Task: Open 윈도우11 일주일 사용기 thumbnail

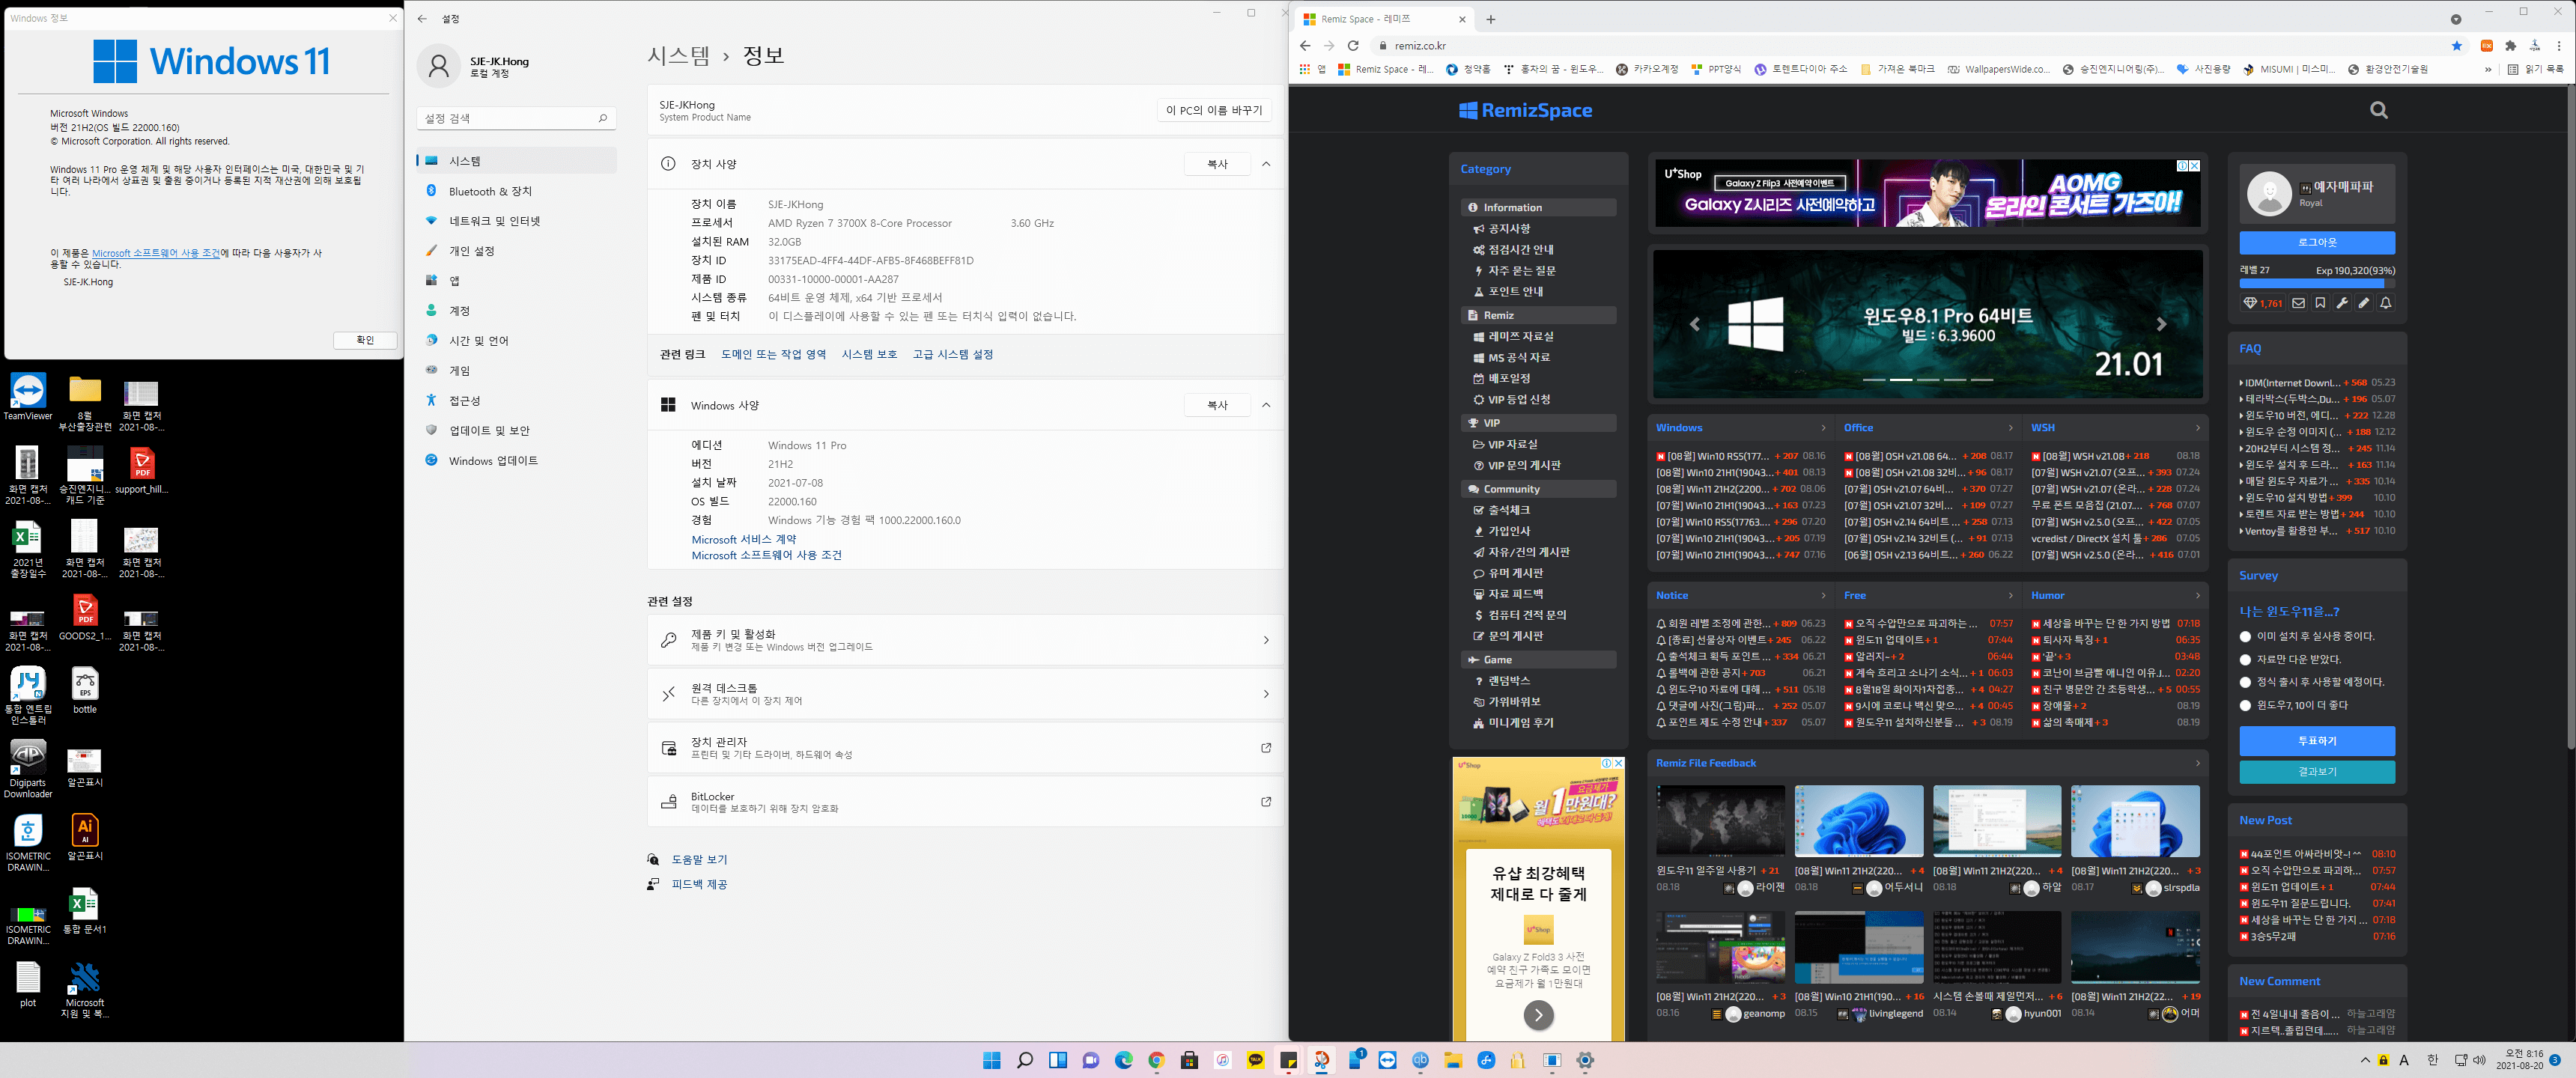Action: [1720, 821]
